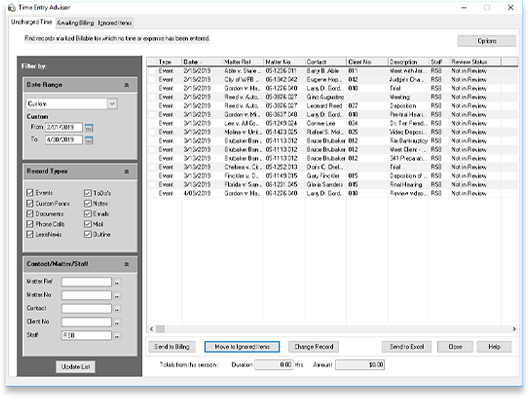This screenshot has height=398, width=529.
Task: Toggle the ToDo's record type checkbox
Action: (x=88, y=193)
